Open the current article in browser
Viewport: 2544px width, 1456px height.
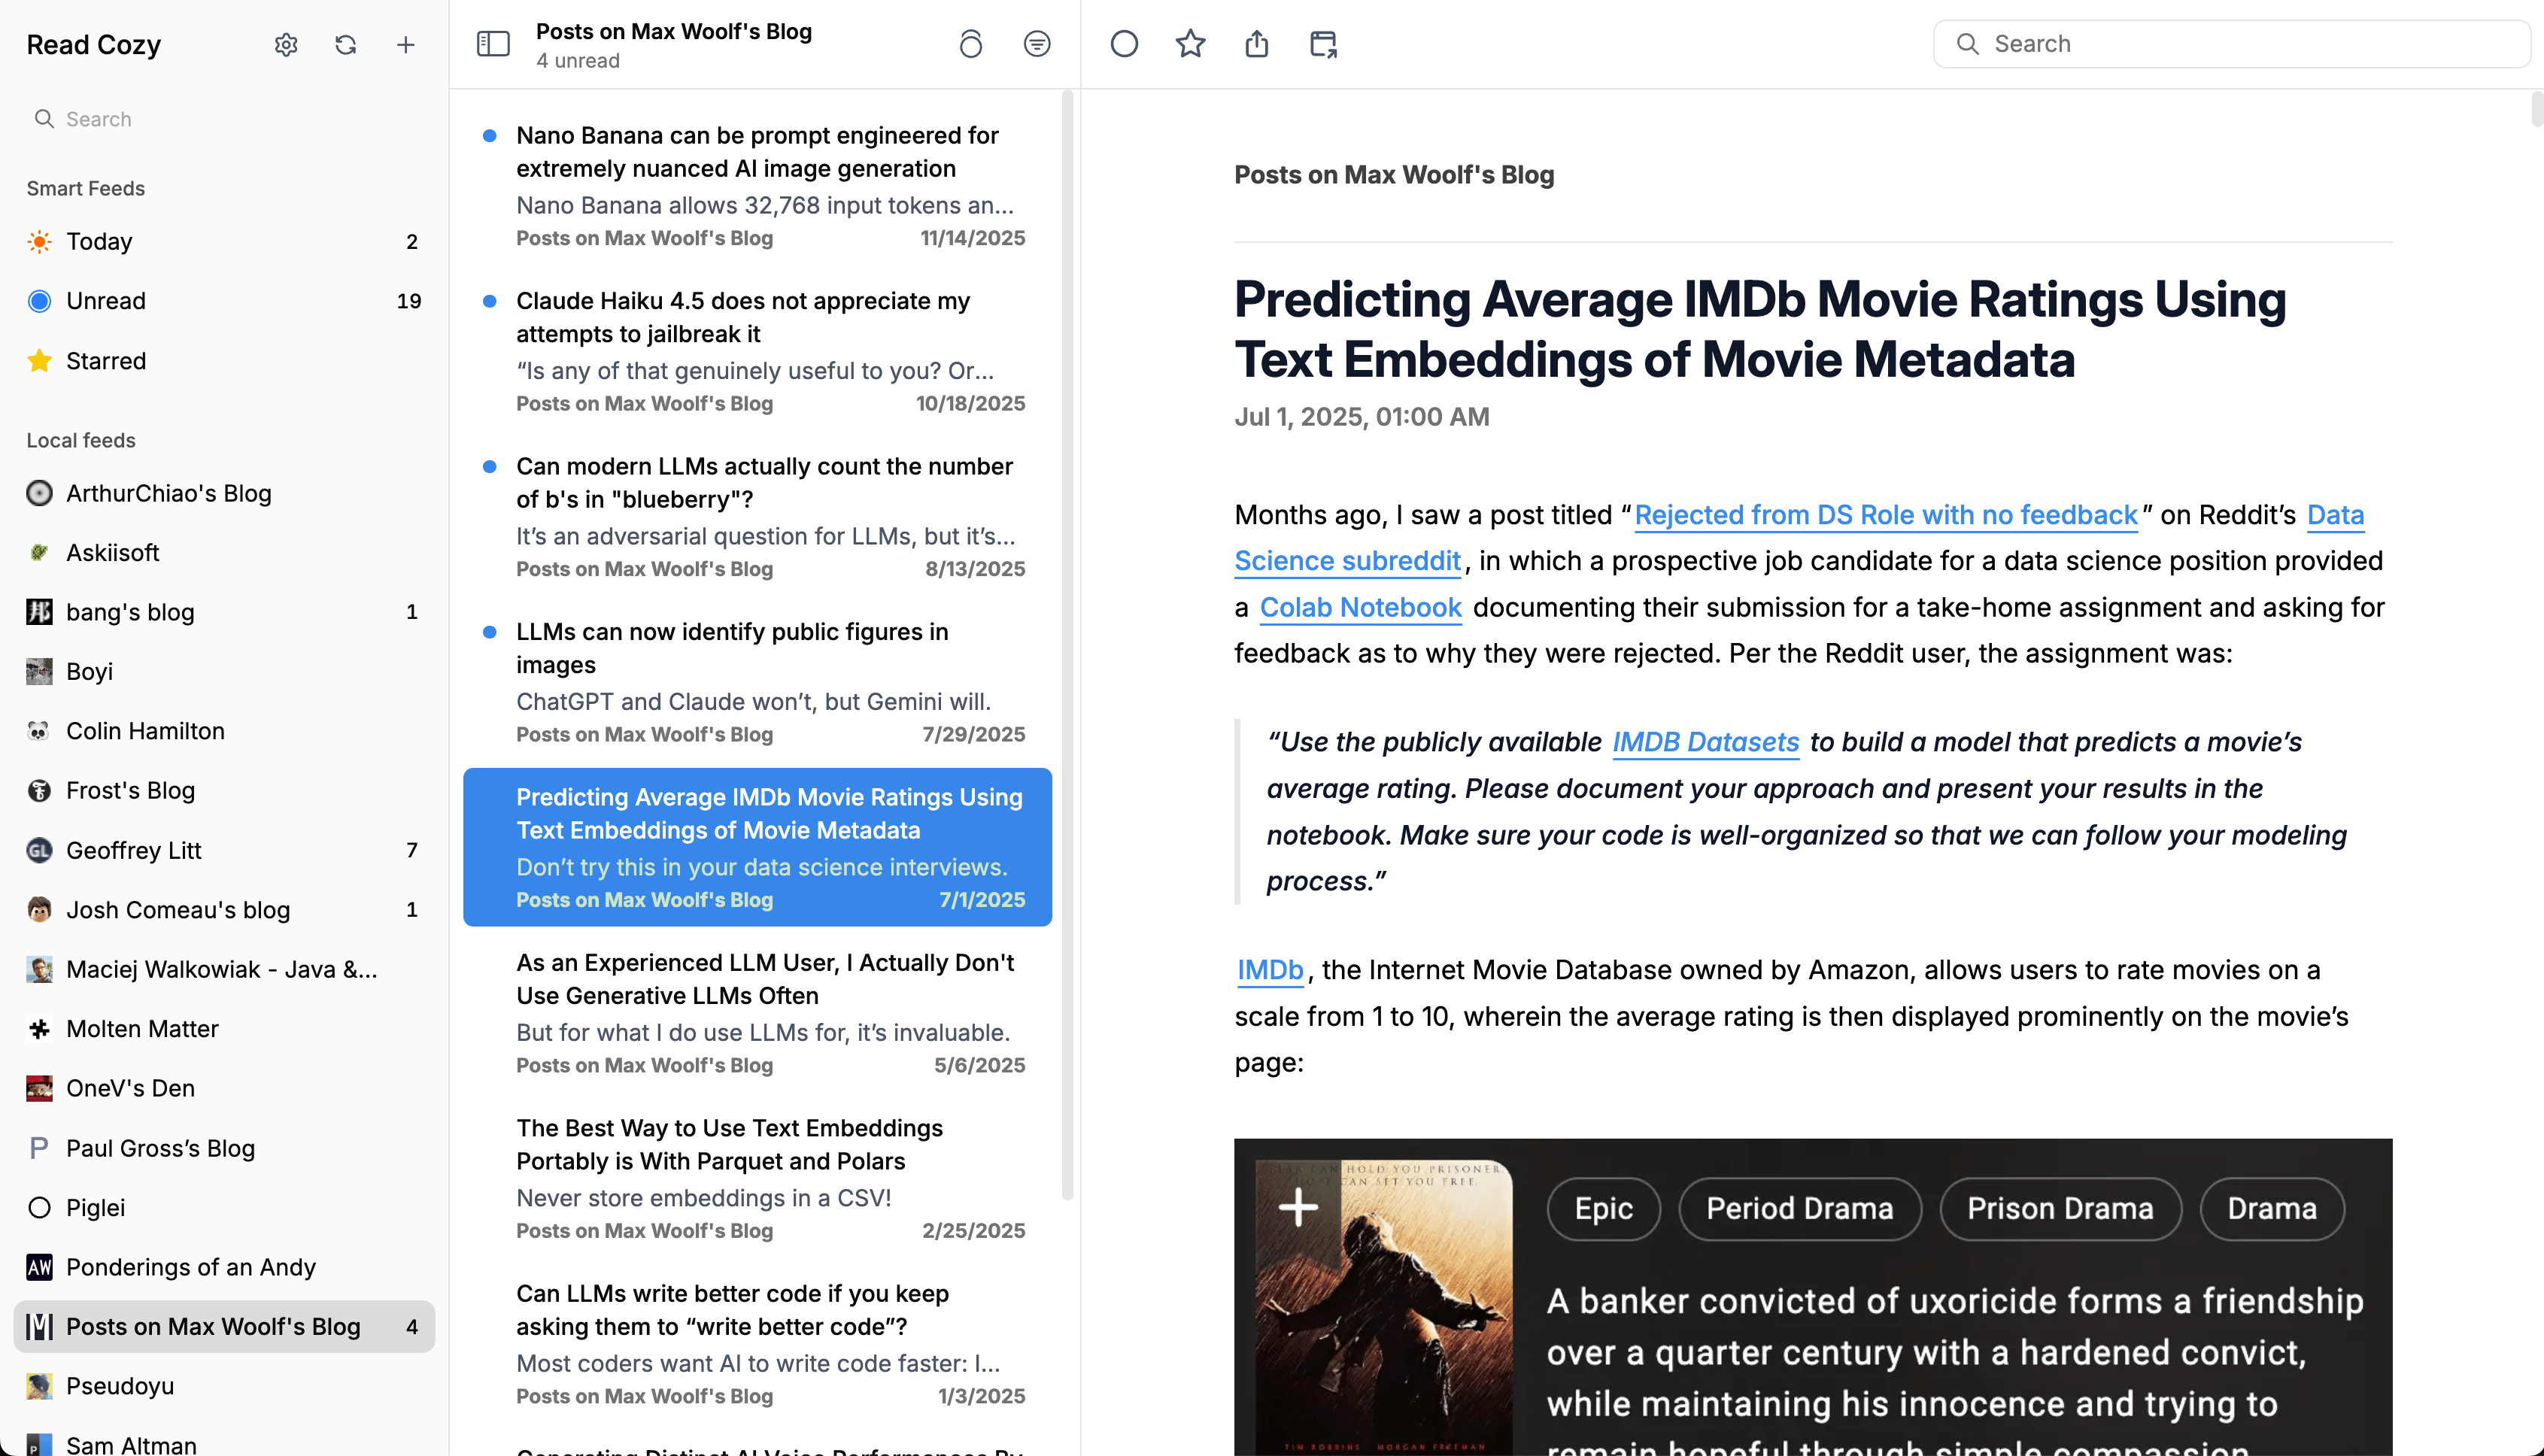tap(1322, 43)
